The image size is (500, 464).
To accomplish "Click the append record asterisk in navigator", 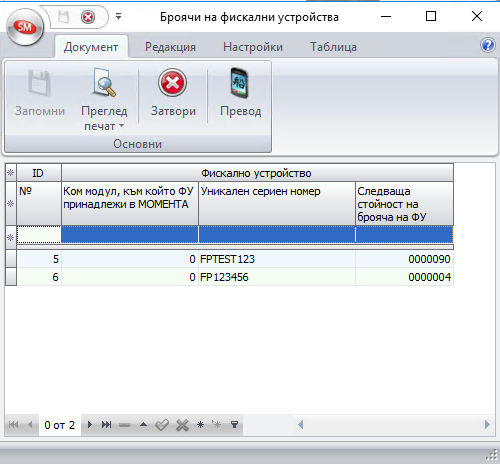I will coord(200,424).
